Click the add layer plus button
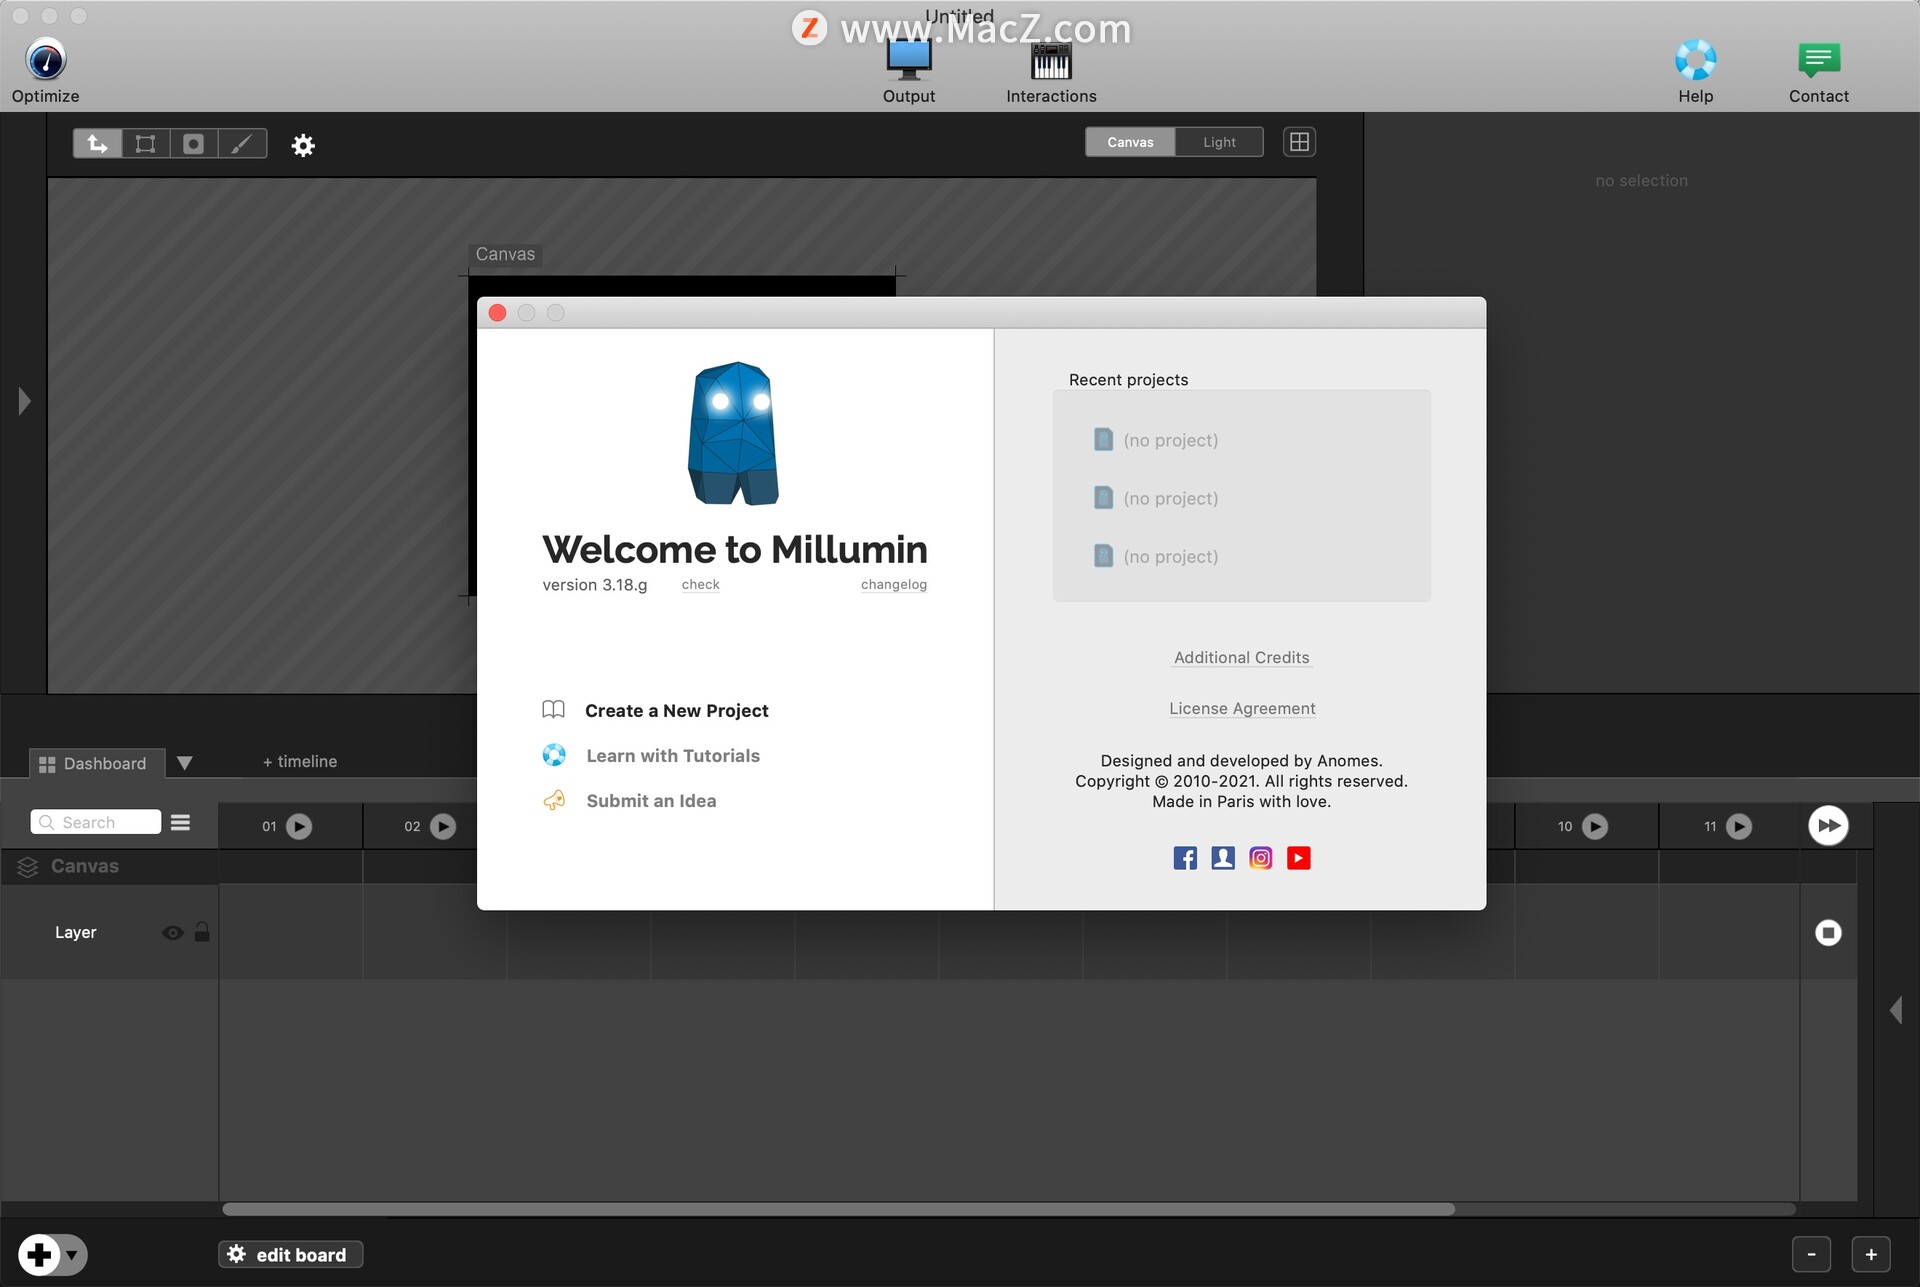 coord(39,1254)
